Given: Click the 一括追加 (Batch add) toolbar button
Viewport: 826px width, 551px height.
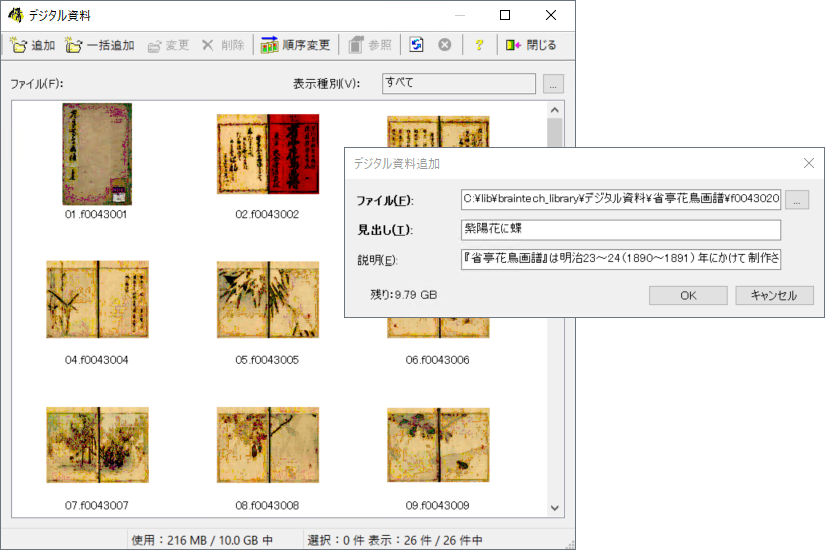Looking at the screenshot, I should tap(100, 45).
